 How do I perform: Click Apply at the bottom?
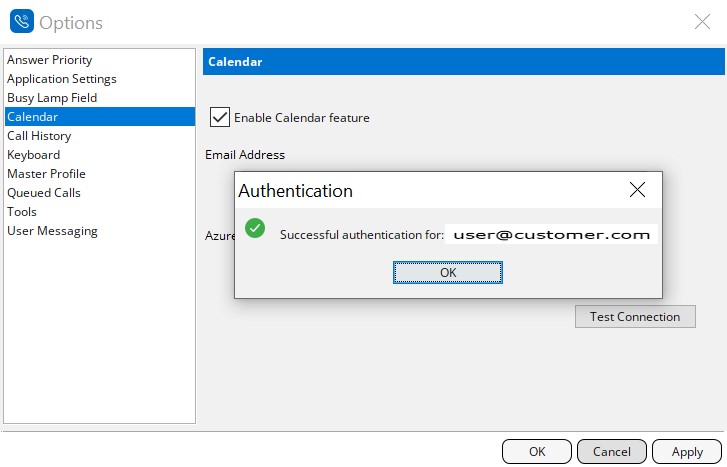[x=687, y=452]
